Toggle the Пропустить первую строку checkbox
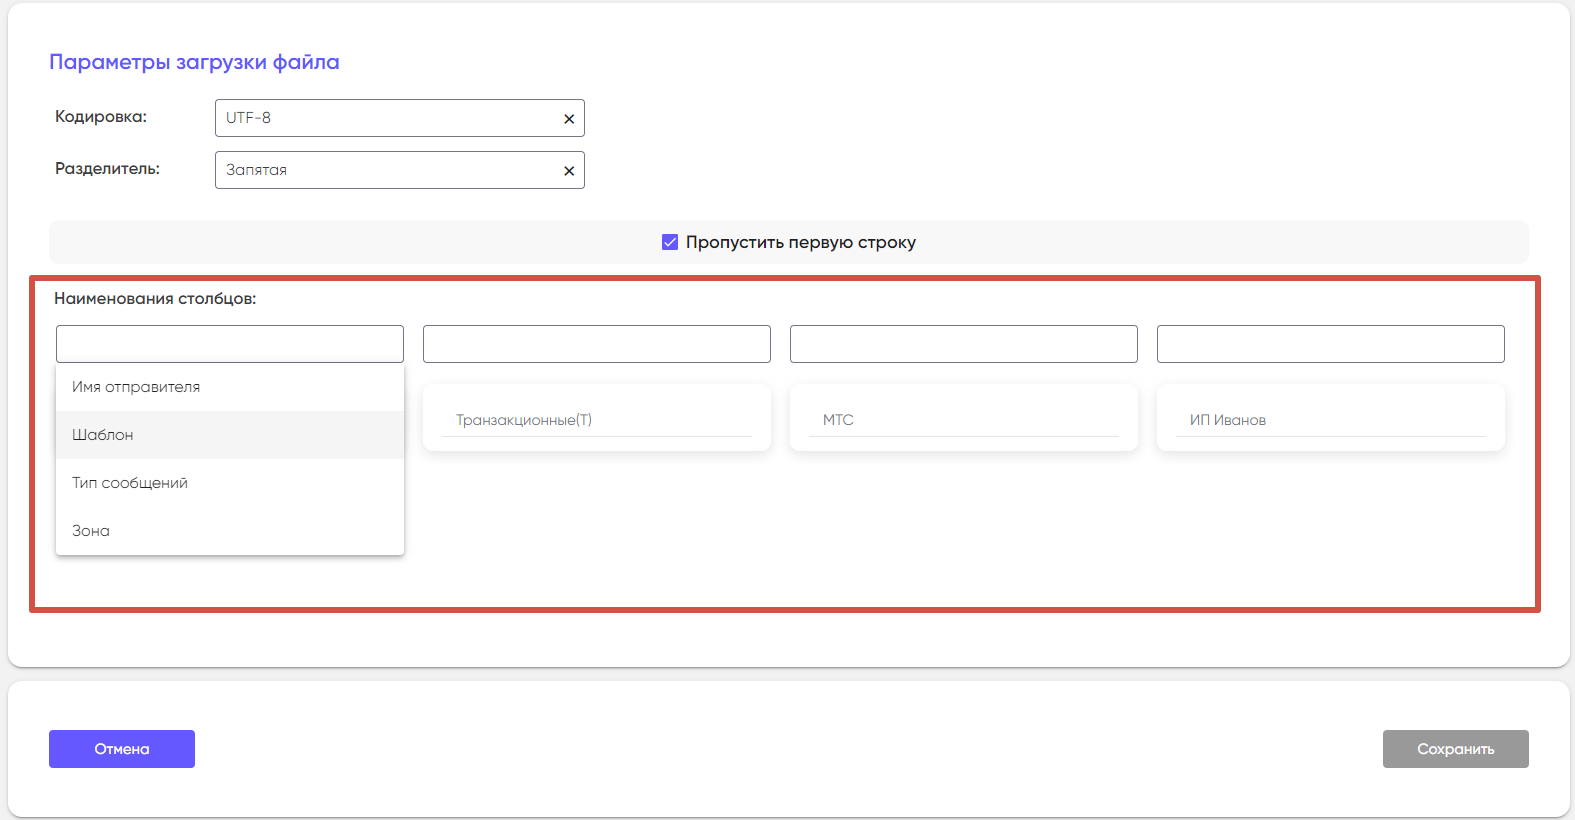Image resolution: width=1575 pixels, height=820 pixels. point(670,242)
